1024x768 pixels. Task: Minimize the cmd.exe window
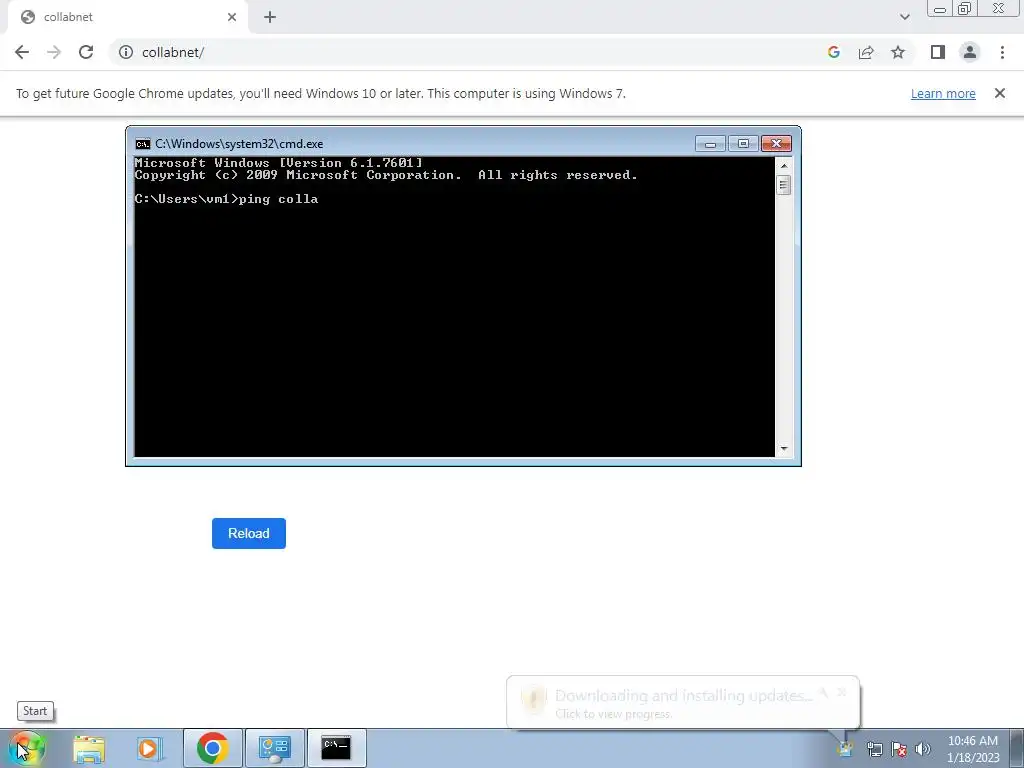coord(710,144)
